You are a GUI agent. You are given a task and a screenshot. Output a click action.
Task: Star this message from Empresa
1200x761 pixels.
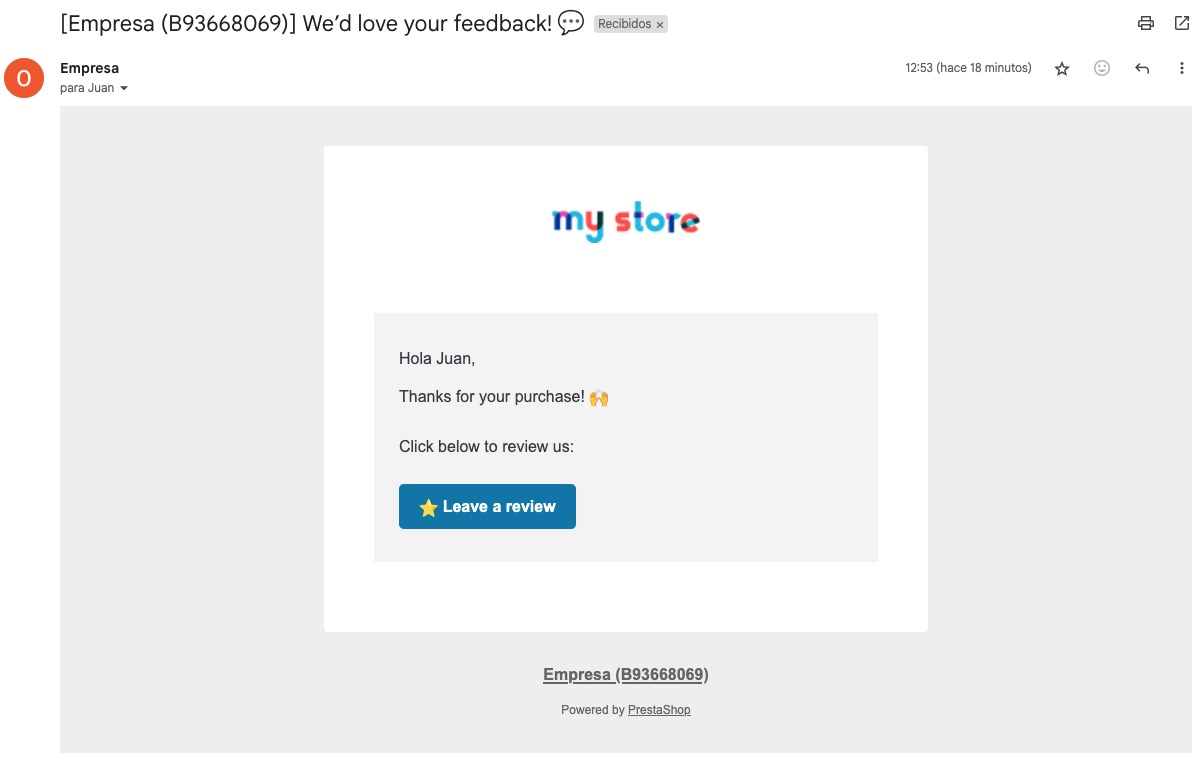(x=1062, y=69)
